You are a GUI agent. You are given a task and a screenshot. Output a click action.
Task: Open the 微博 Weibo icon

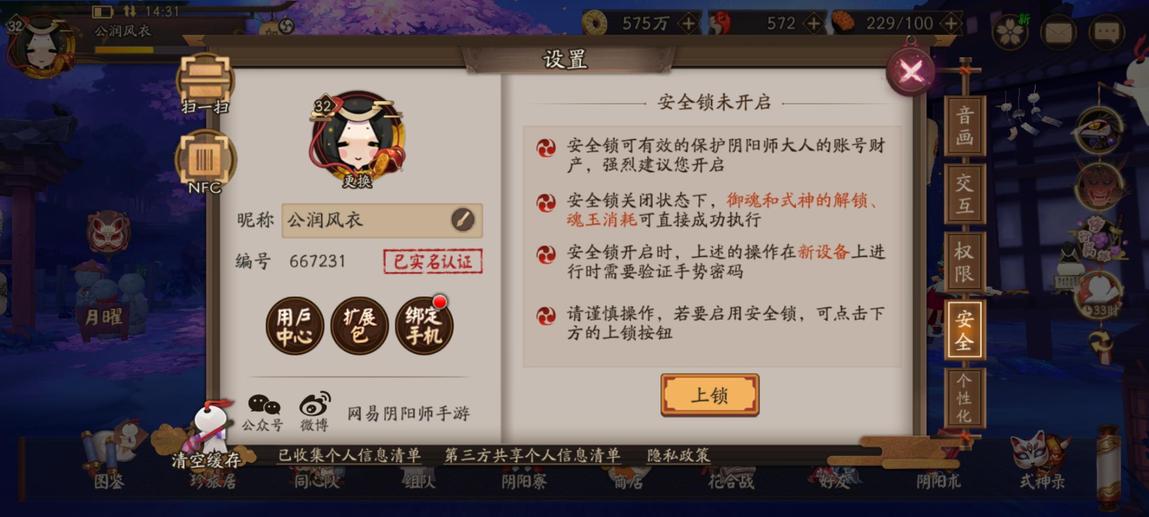coord(314,412)
